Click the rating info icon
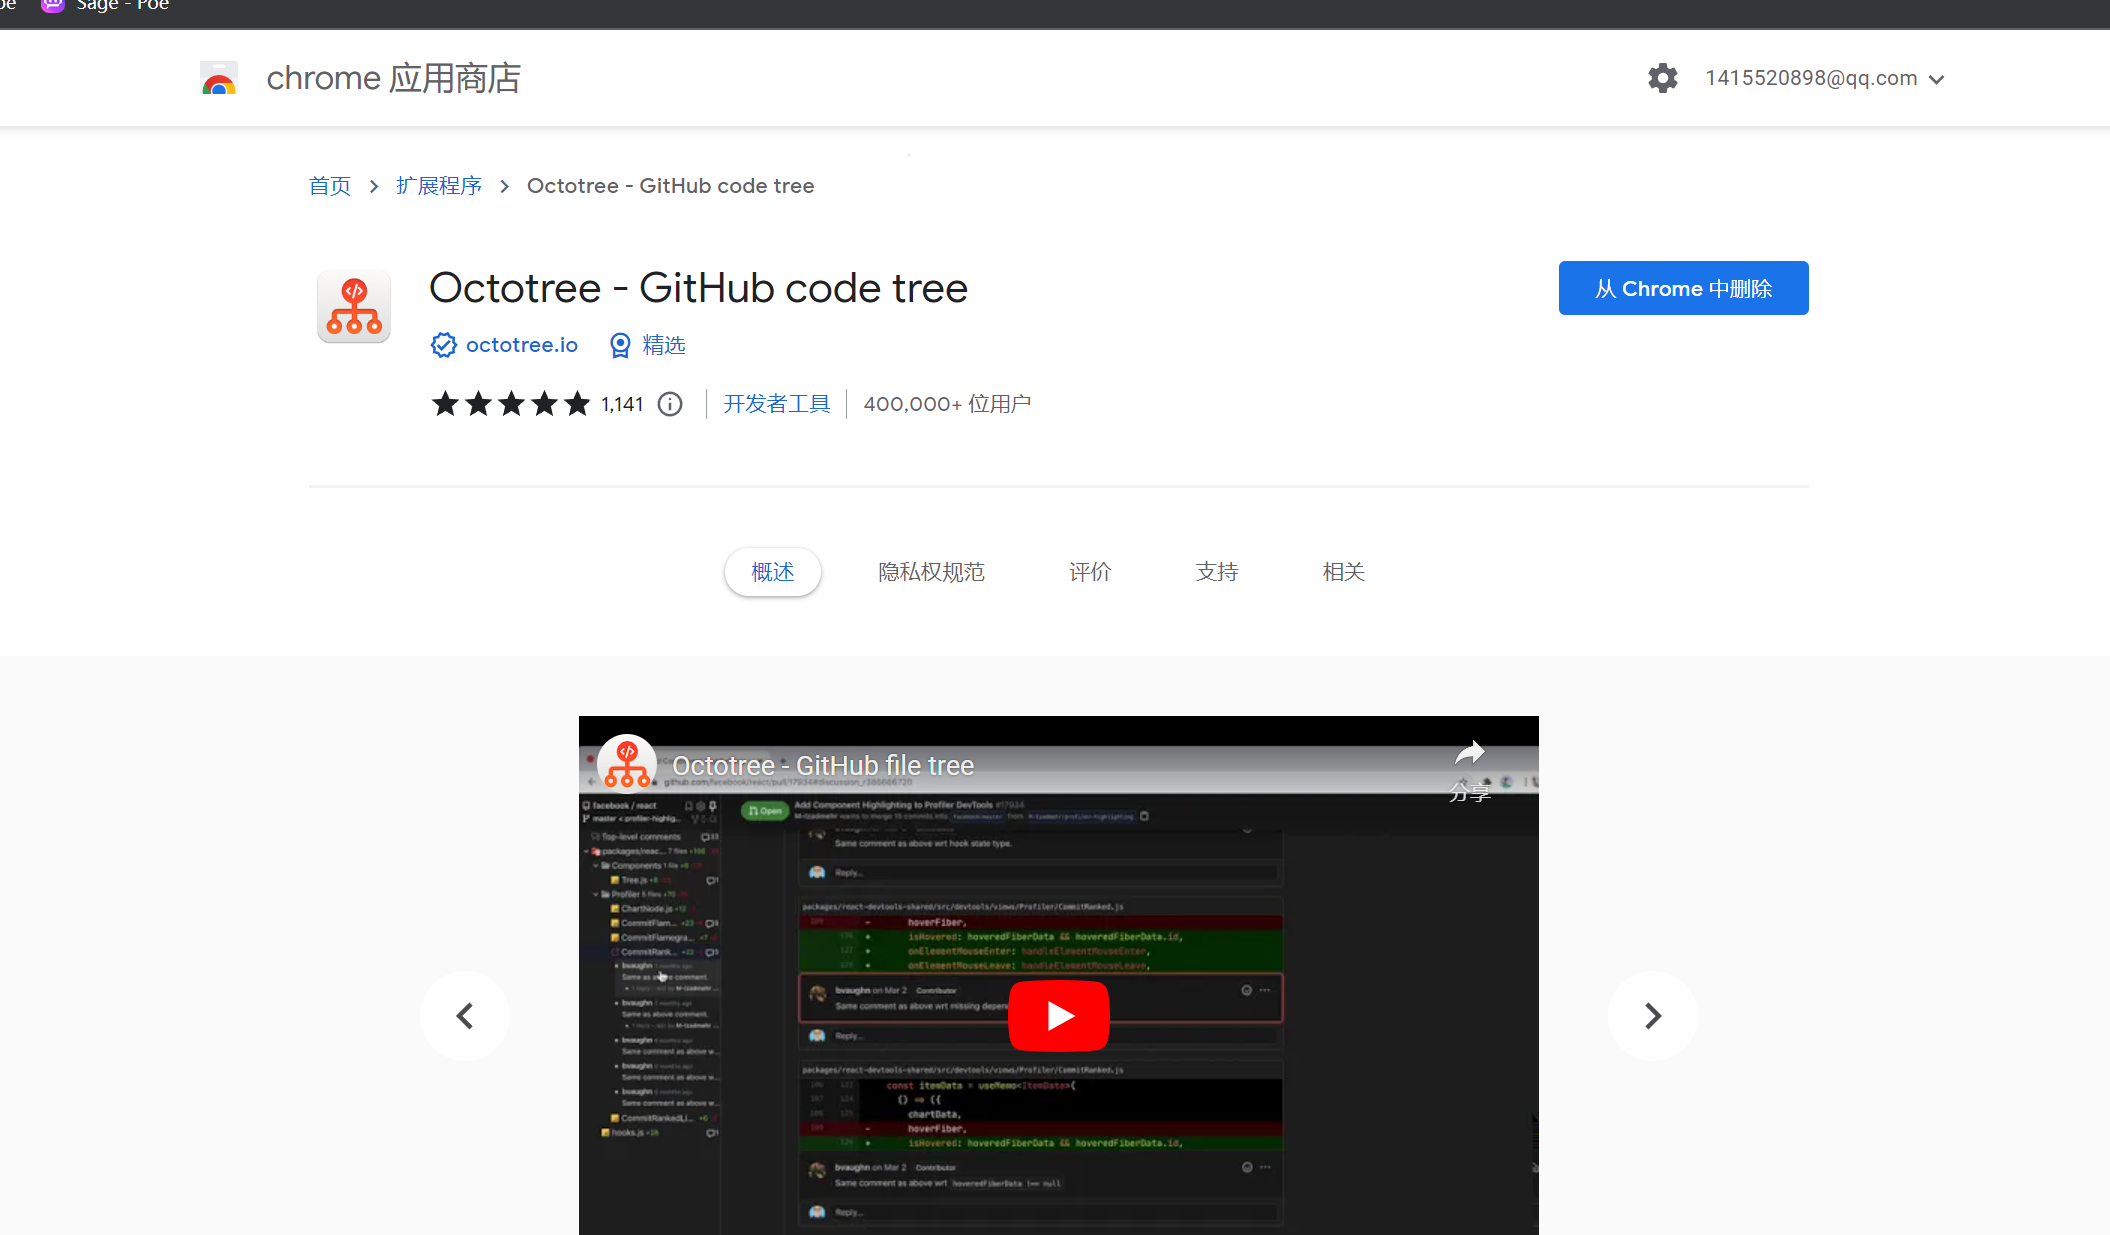This screenshot has width=2110, height=1235. tap(670, 404)
